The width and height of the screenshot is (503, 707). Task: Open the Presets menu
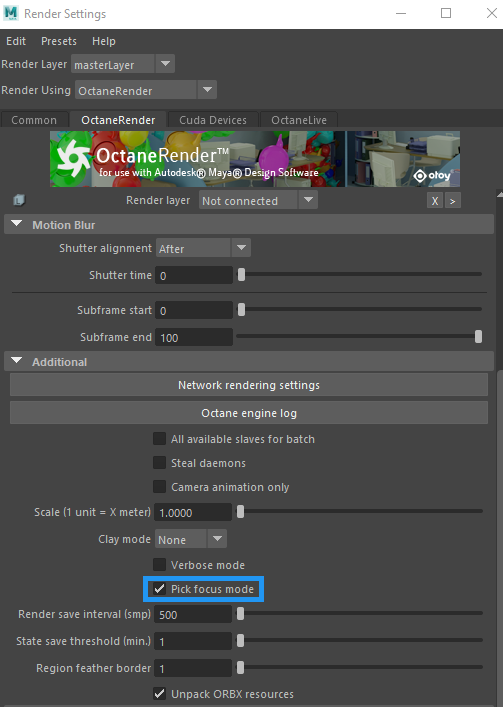pyautogui.click(x=59, y=41)
